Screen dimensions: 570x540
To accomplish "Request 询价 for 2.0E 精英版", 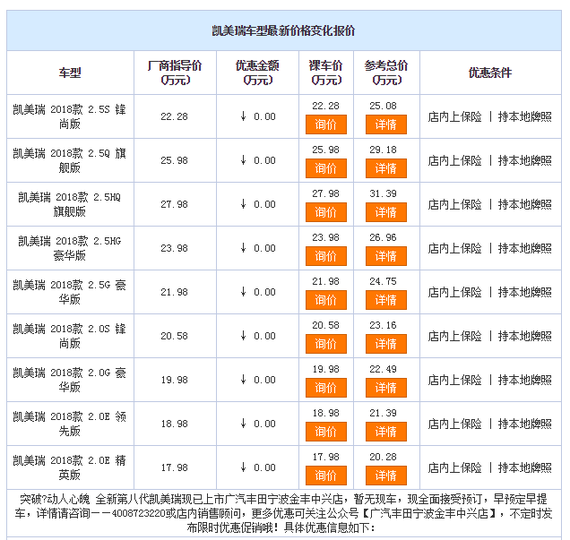I will pyautogui.click(x=326, y=476).
